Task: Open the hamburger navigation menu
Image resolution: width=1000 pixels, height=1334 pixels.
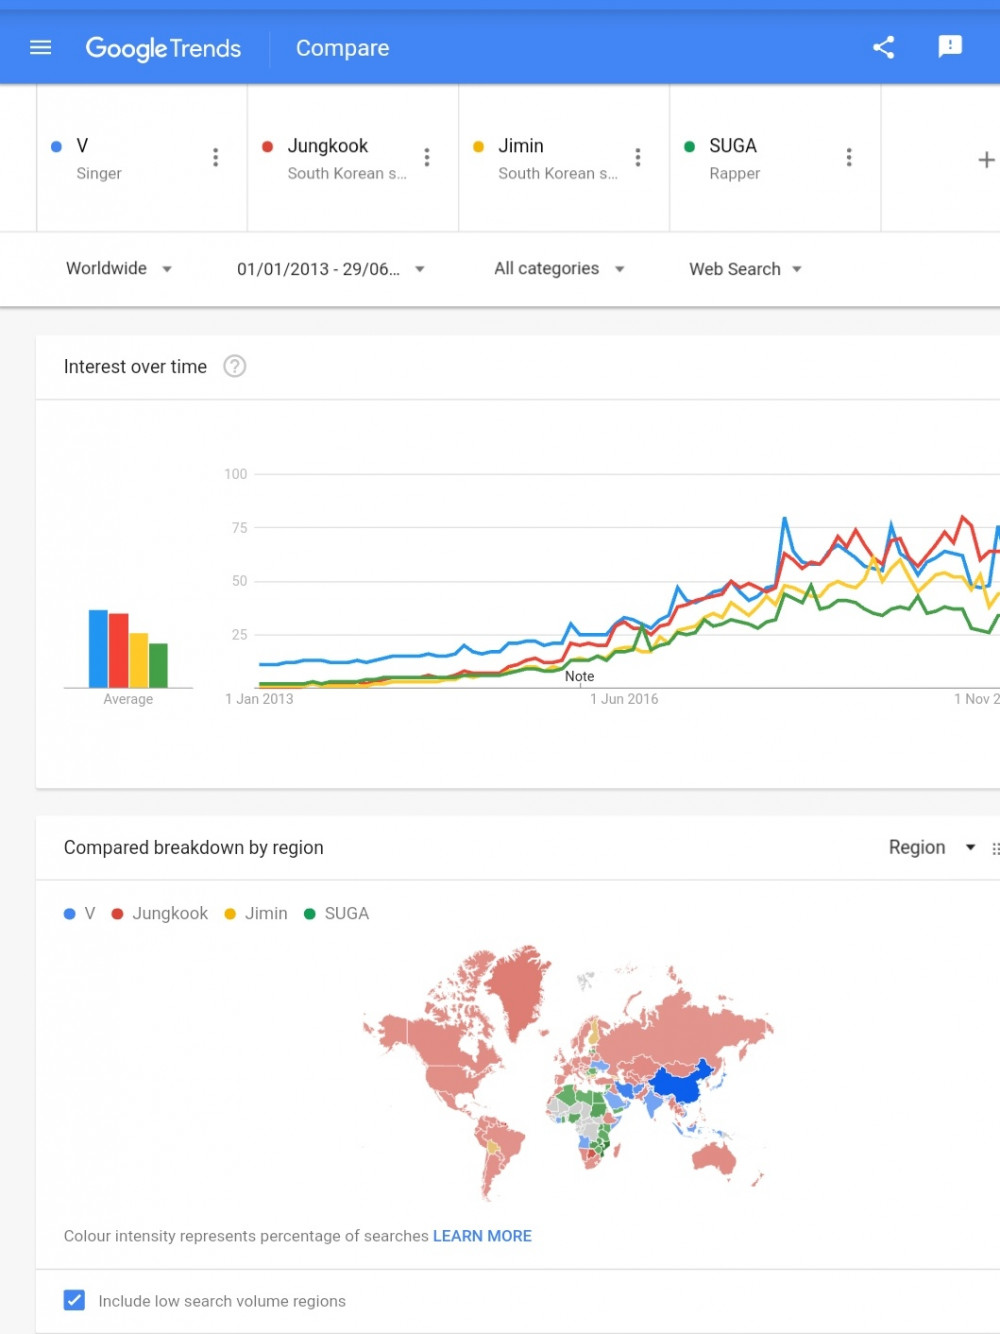Action: click(40, 47)
